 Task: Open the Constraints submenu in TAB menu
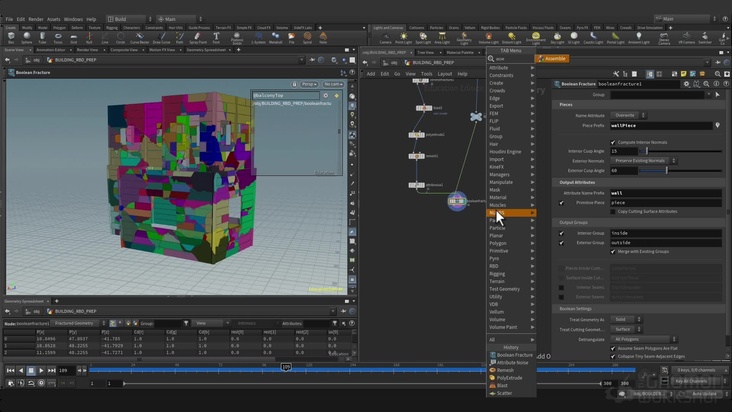[x=511, y=75]
